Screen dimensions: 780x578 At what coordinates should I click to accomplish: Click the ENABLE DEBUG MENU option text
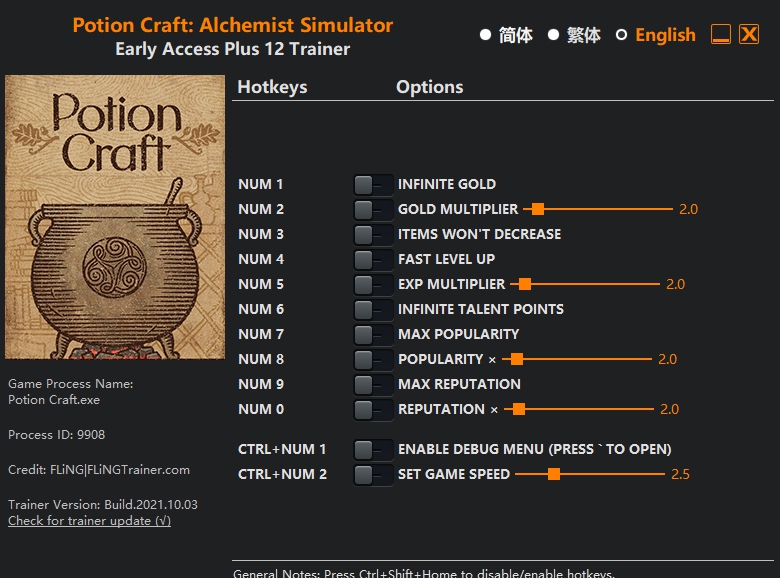point(535,450)
